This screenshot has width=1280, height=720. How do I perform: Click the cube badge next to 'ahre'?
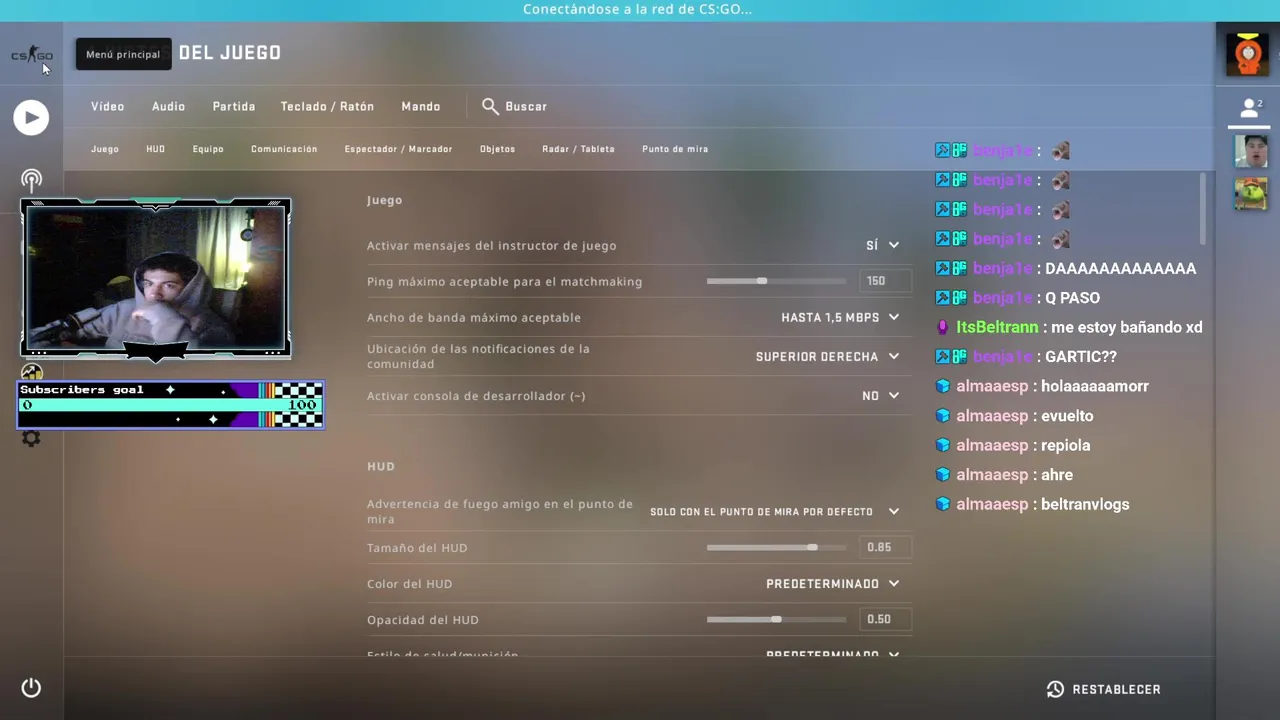click(942, 475)
